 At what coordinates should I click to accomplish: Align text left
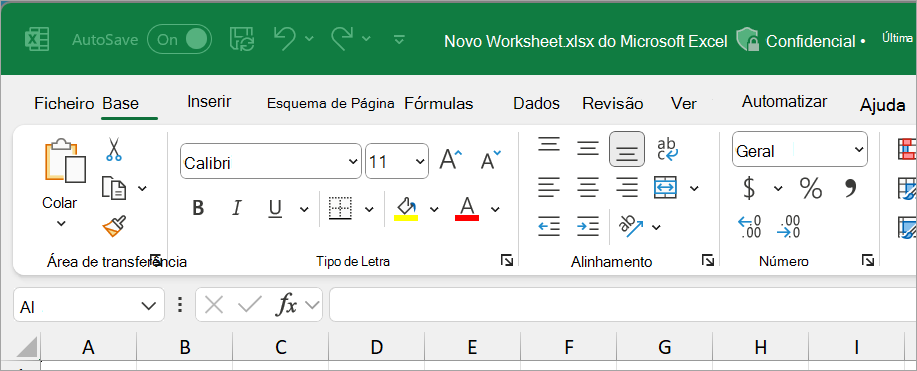tap(549, 187)
